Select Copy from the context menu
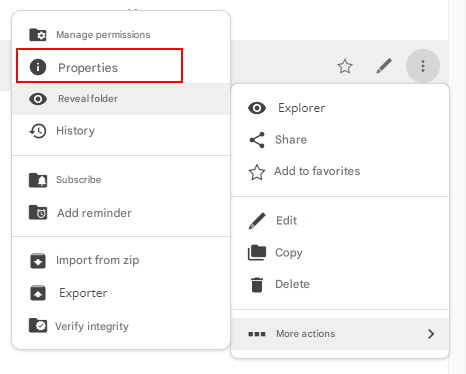This screenshot has width=466, height=374. 340,253
